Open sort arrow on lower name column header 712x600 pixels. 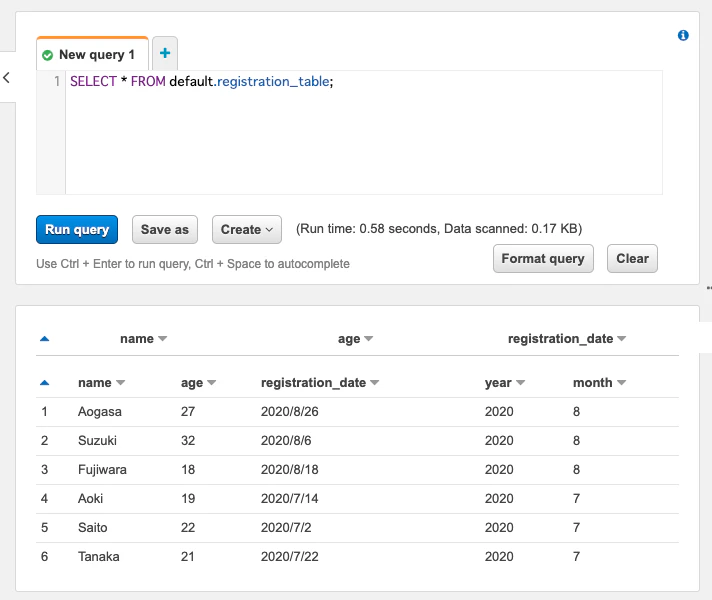pyautogui.click(x=120, y=383)
